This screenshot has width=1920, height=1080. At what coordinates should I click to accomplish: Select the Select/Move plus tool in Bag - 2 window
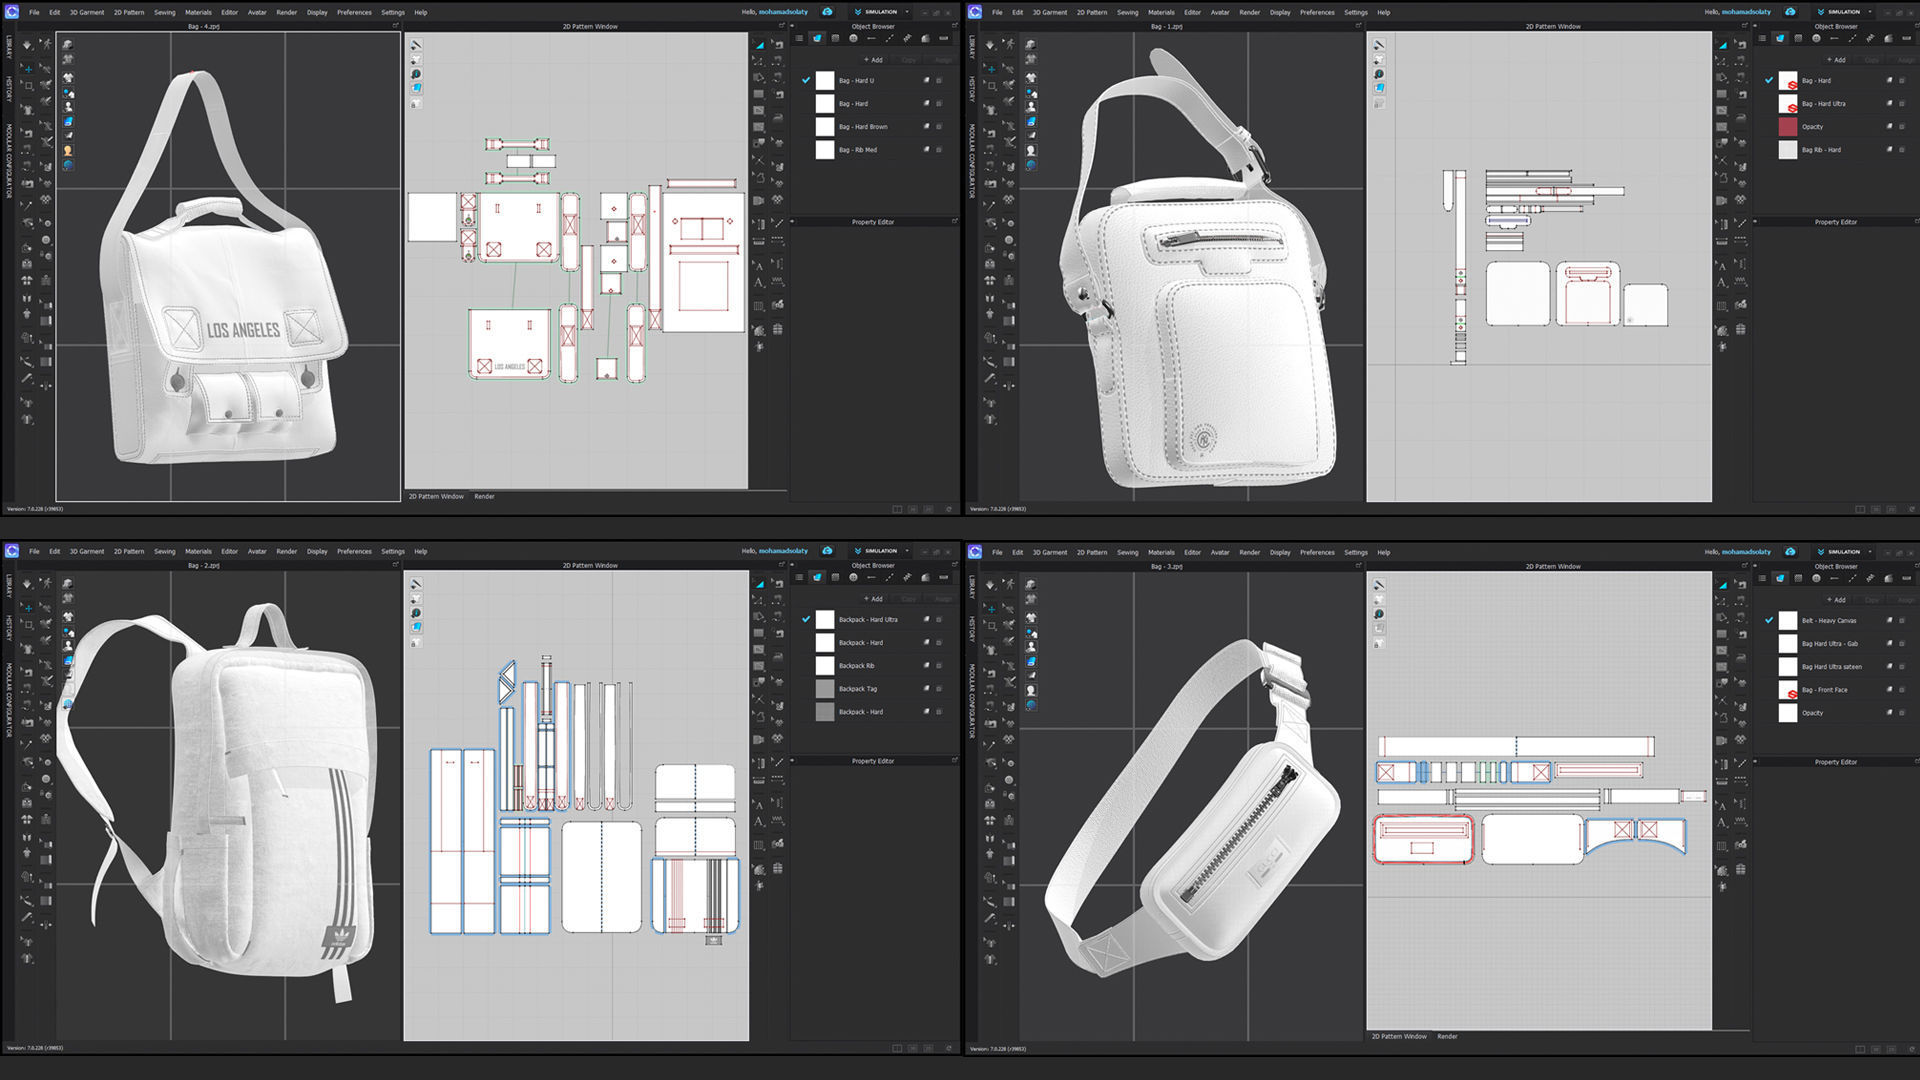point(28,608)
